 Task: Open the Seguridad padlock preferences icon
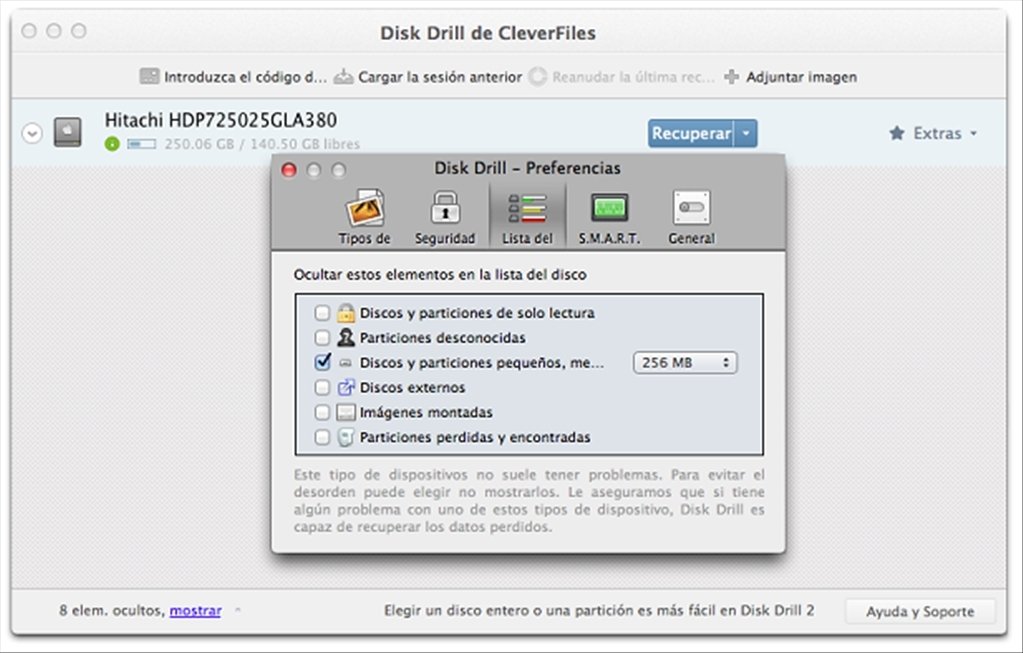tap(445, 207)
